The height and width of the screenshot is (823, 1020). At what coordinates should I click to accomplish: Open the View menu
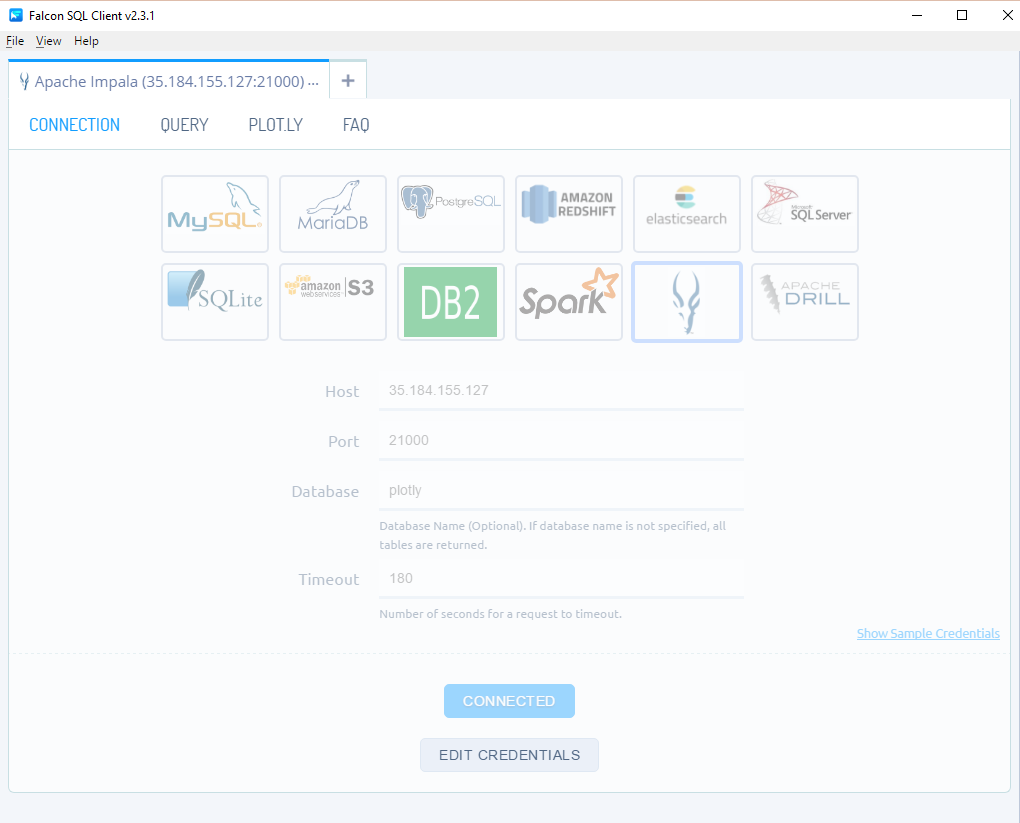coord(48,41)
